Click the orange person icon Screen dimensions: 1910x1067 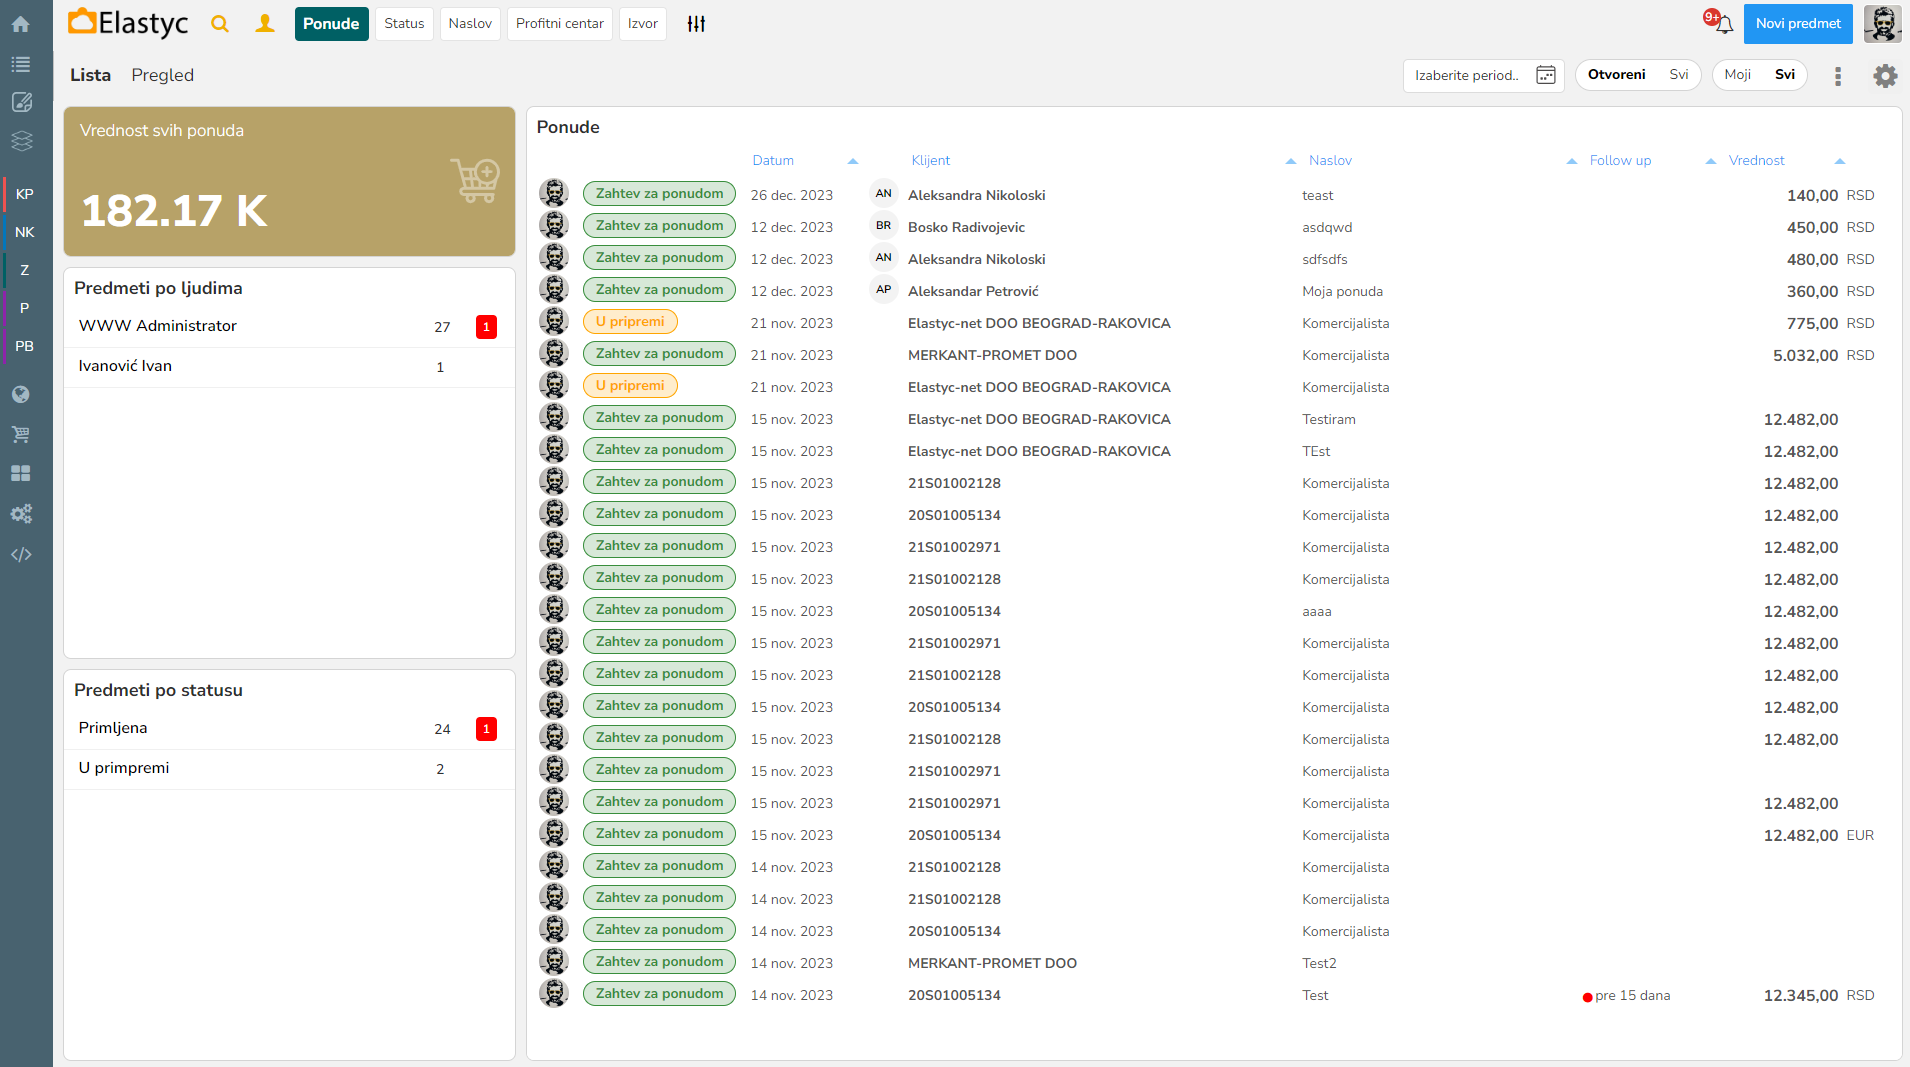point(265,24)
